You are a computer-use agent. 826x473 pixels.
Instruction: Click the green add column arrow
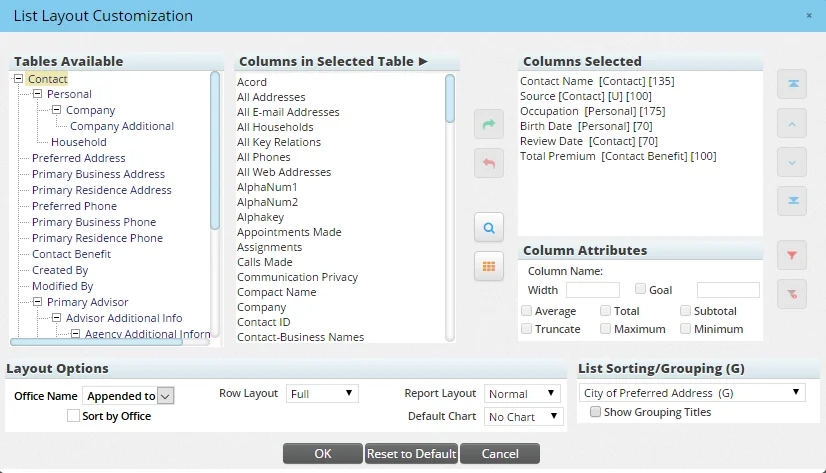pyautogui.click(x=489, y=125)
